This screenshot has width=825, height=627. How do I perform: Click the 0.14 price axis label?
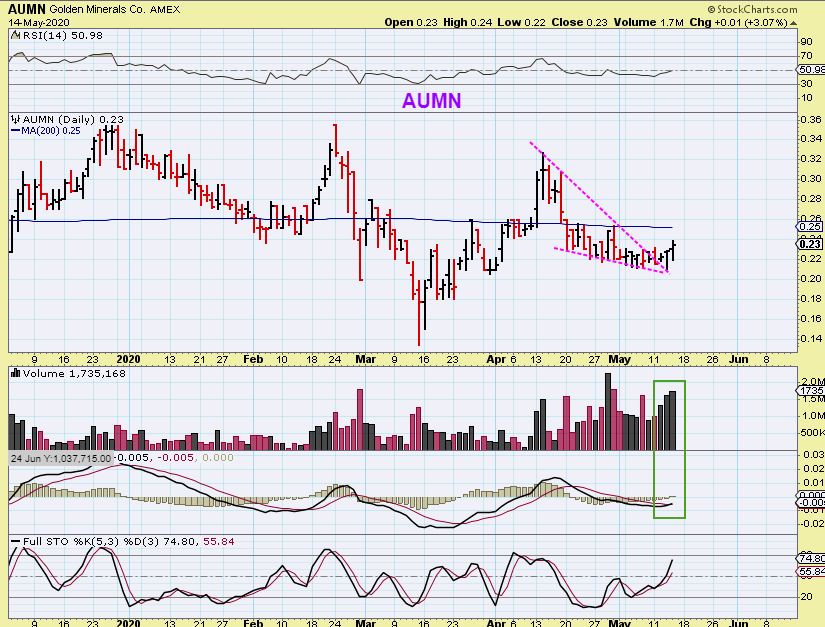pyautogui.click(x=811, y=338)
